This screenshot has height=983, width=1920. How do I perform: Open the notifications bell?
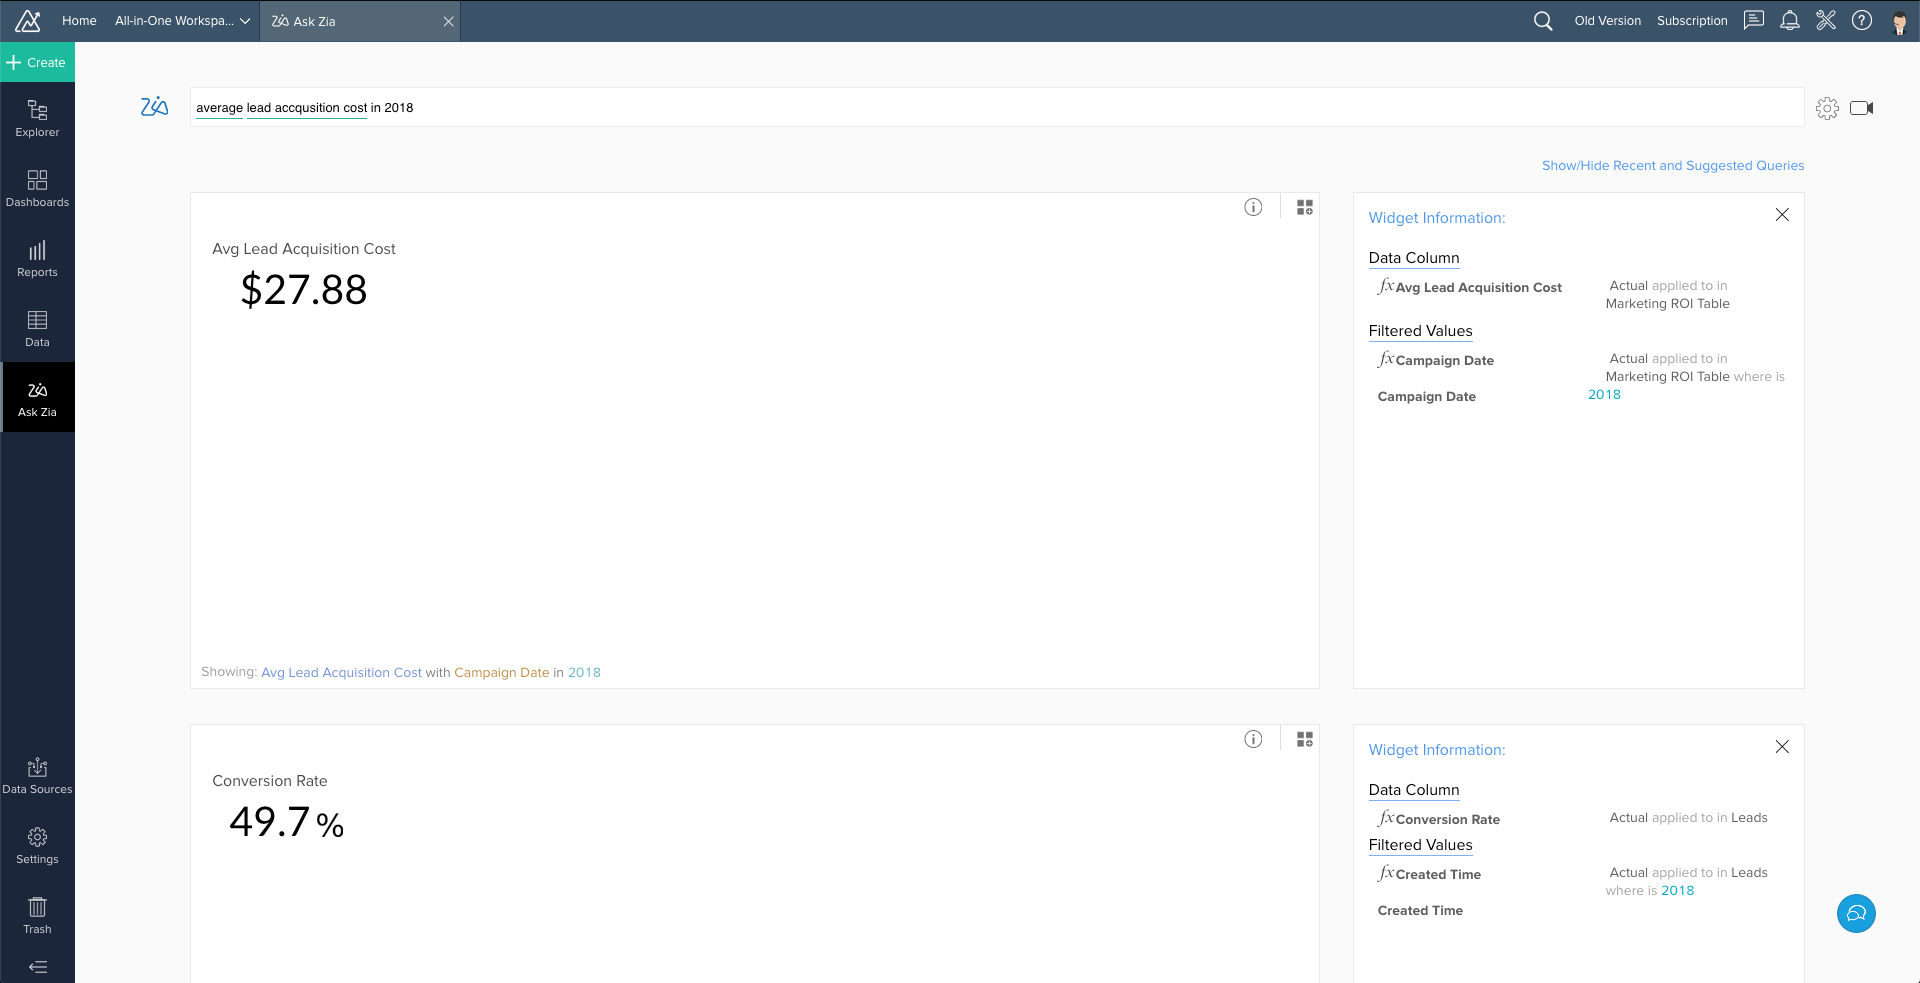pyautogui.click(x=1789, y=21)
